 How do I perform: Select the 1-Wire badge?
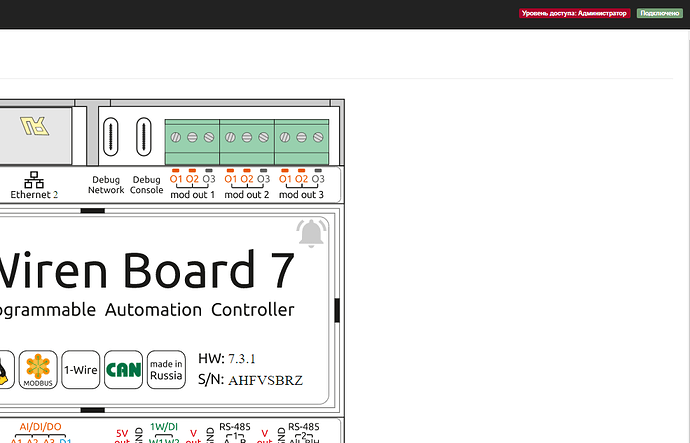81,370
